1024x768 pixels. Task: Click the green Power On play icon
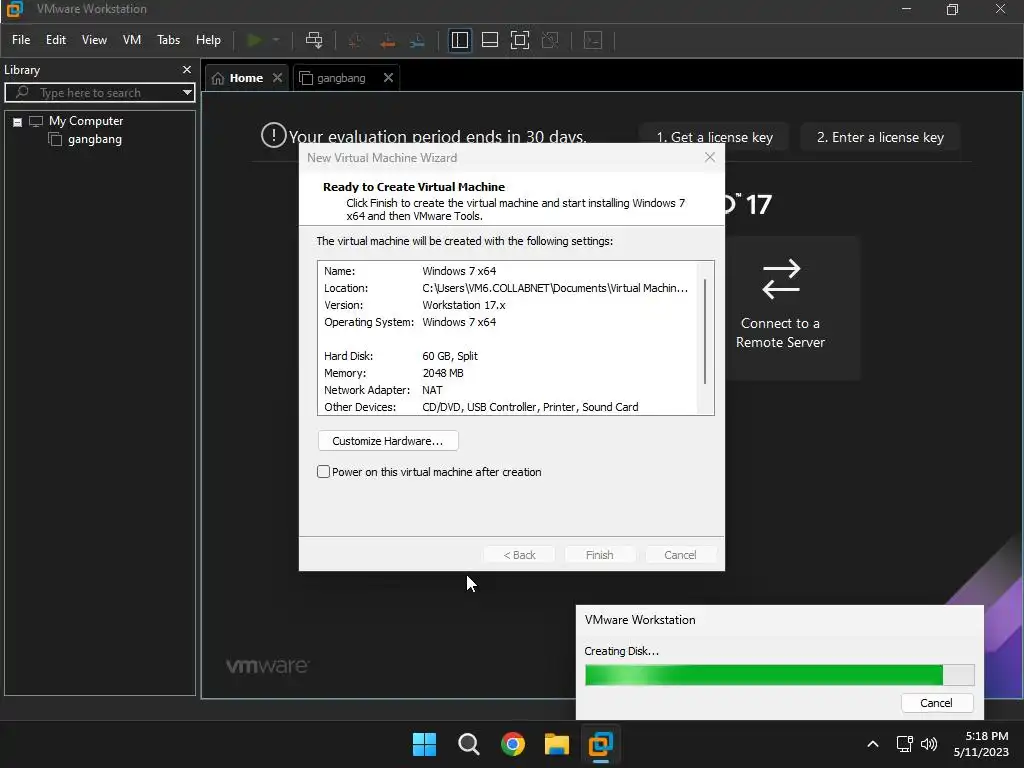(254, 40)
